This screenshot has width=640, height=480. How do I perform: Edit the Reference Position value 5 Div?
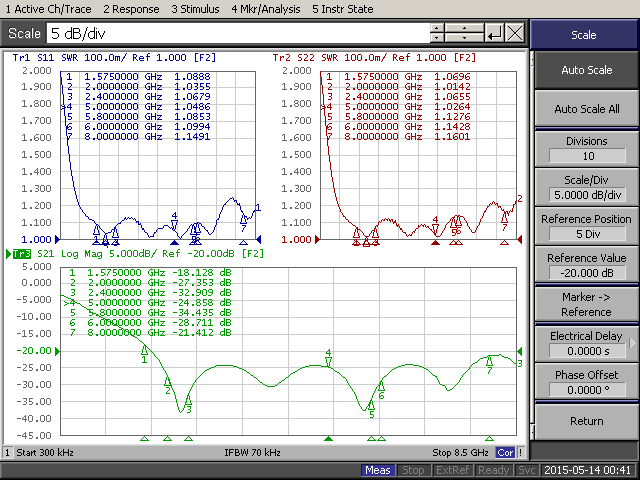[x=587, y=234]
